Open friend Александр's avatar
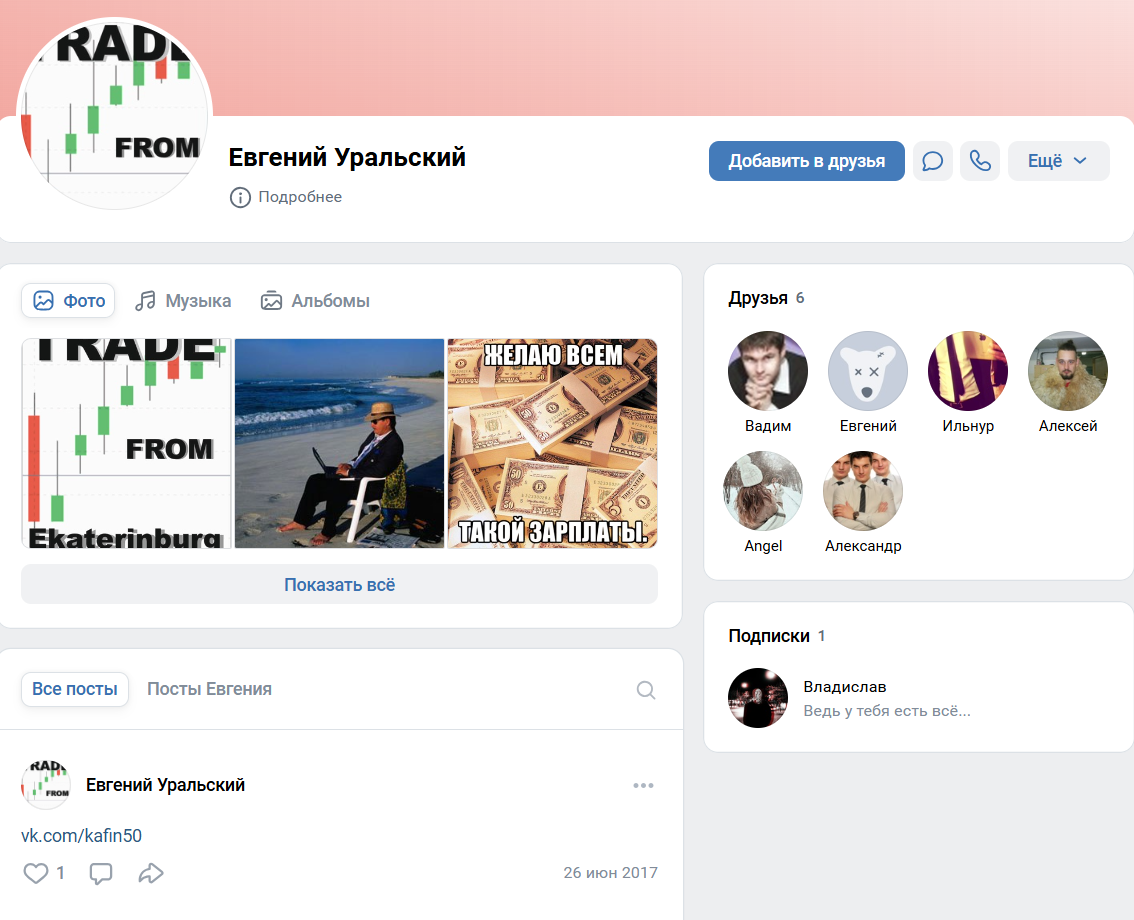The image size is (1134, 920). click(x=863, y=491)
